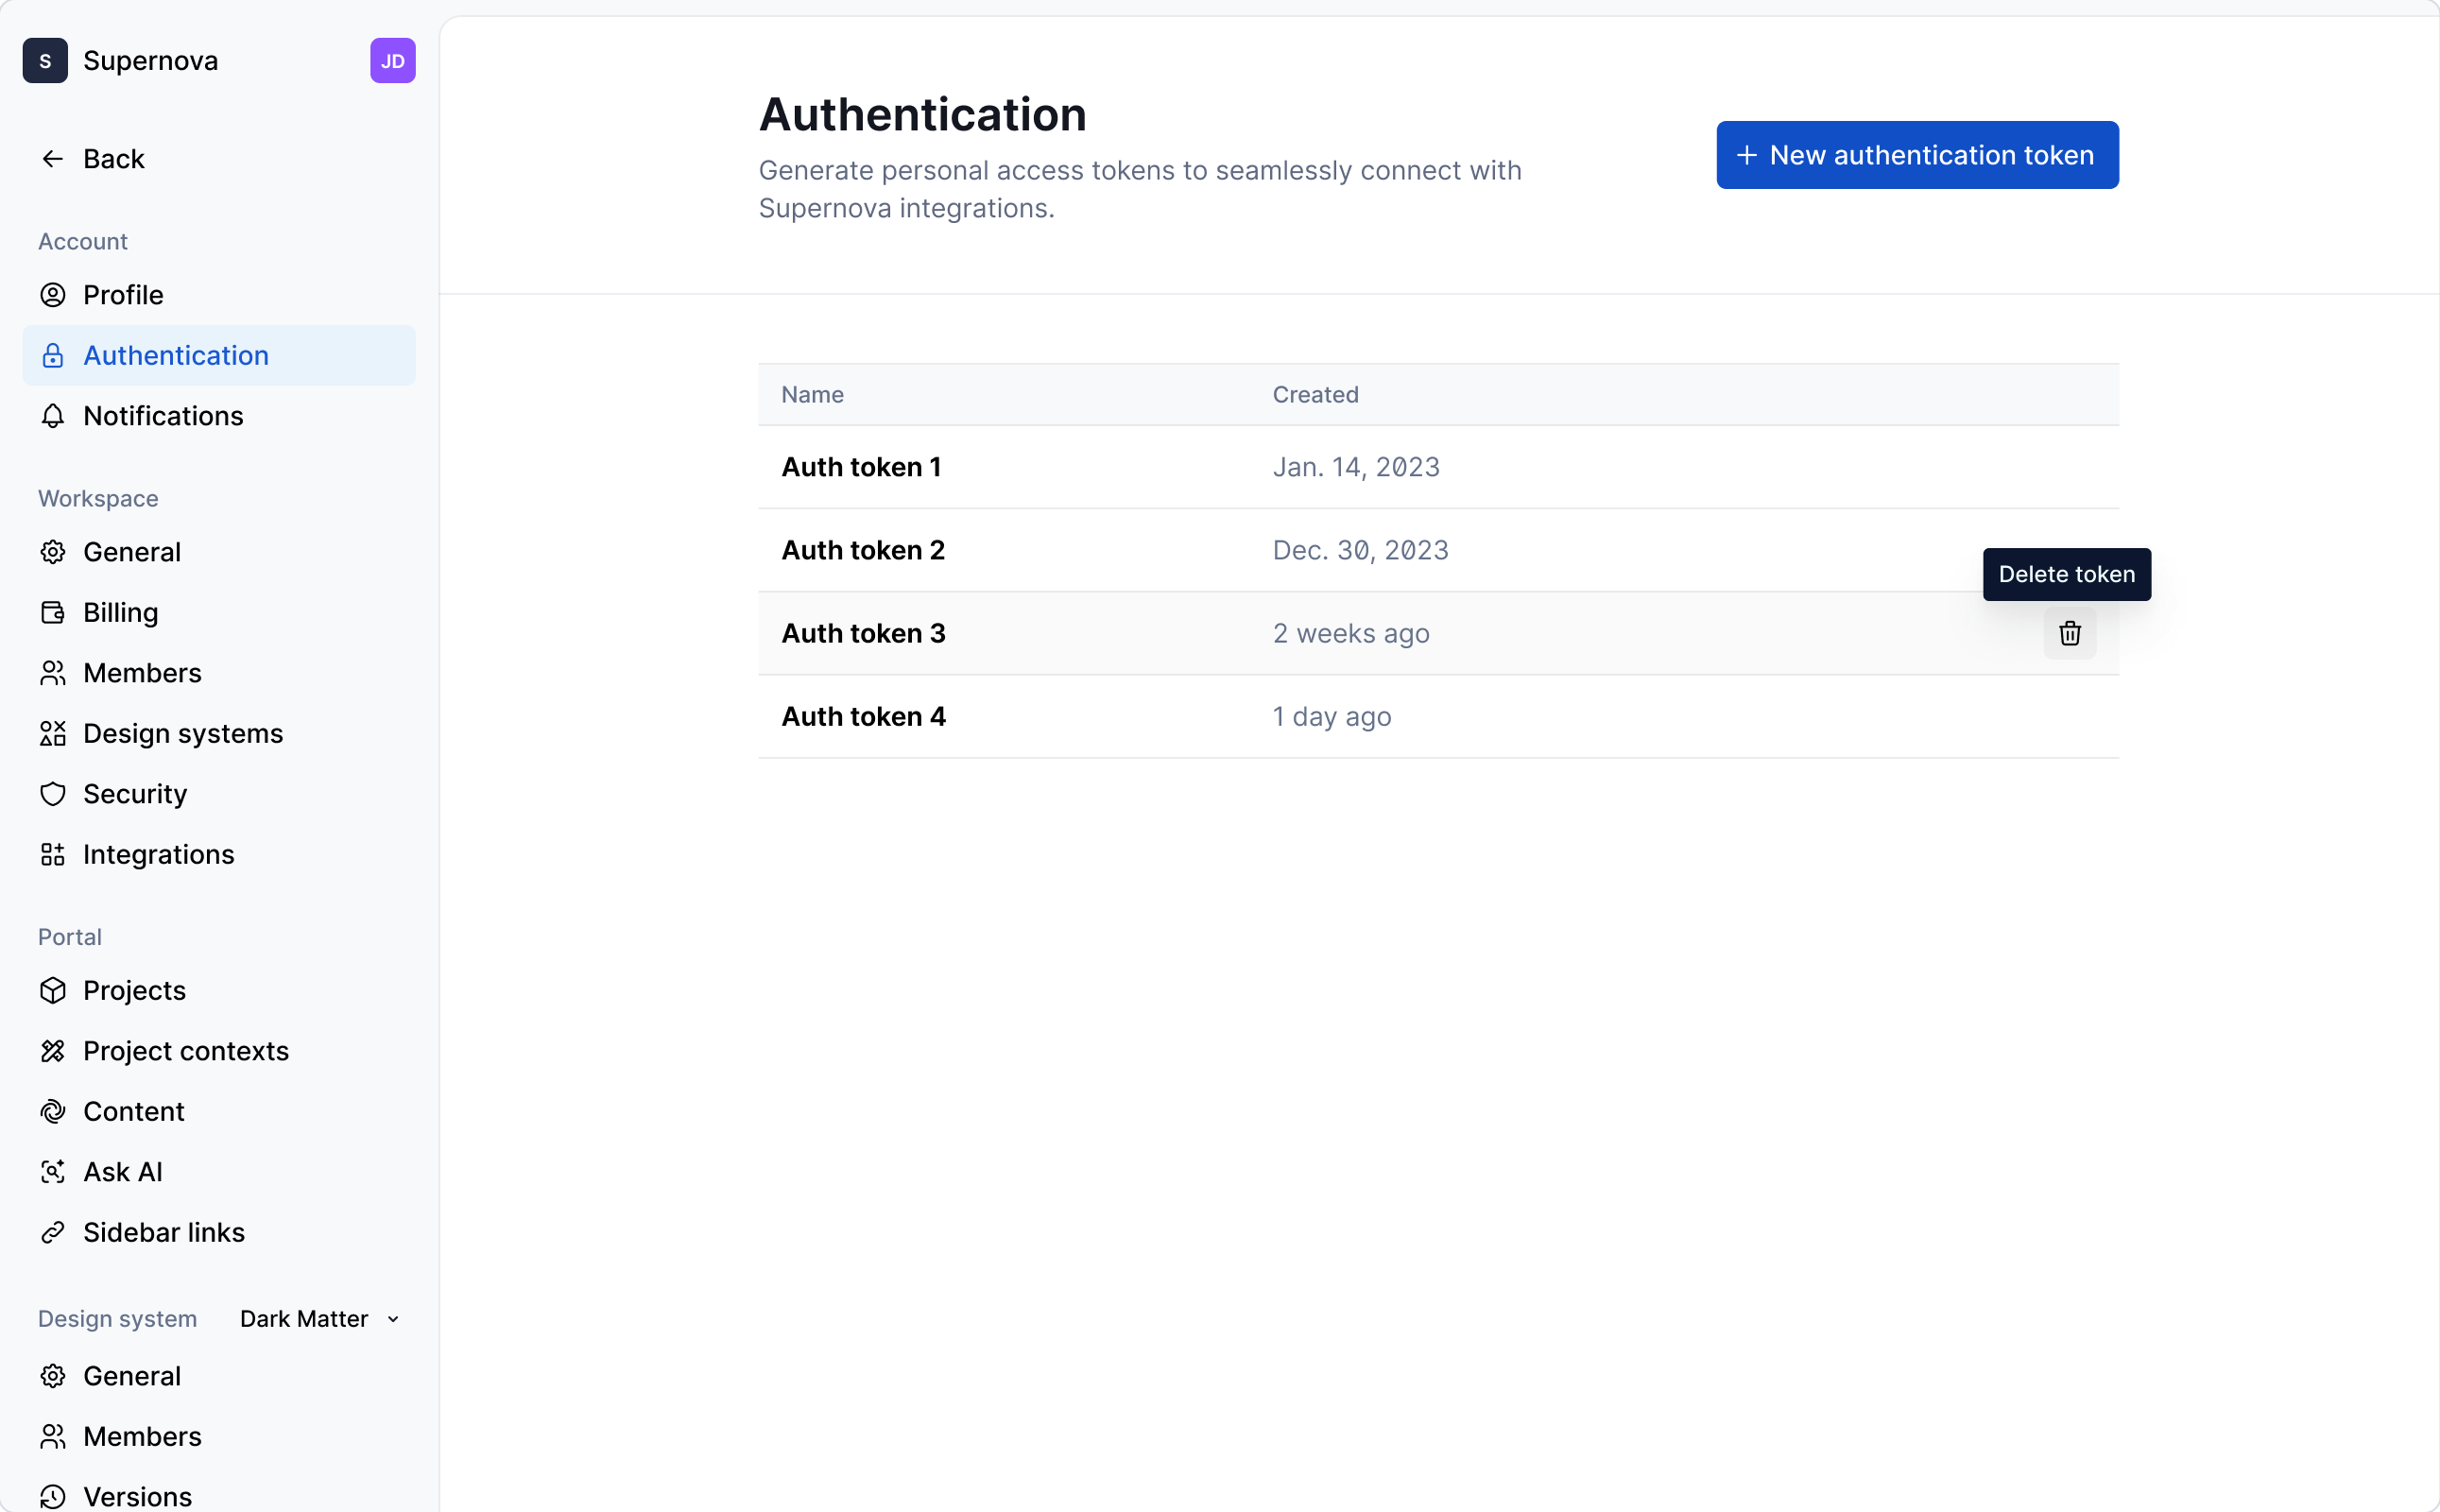Open Ask AI using its sparkle icon
Screen dimensions: 2440x1512
[53, 1171]
